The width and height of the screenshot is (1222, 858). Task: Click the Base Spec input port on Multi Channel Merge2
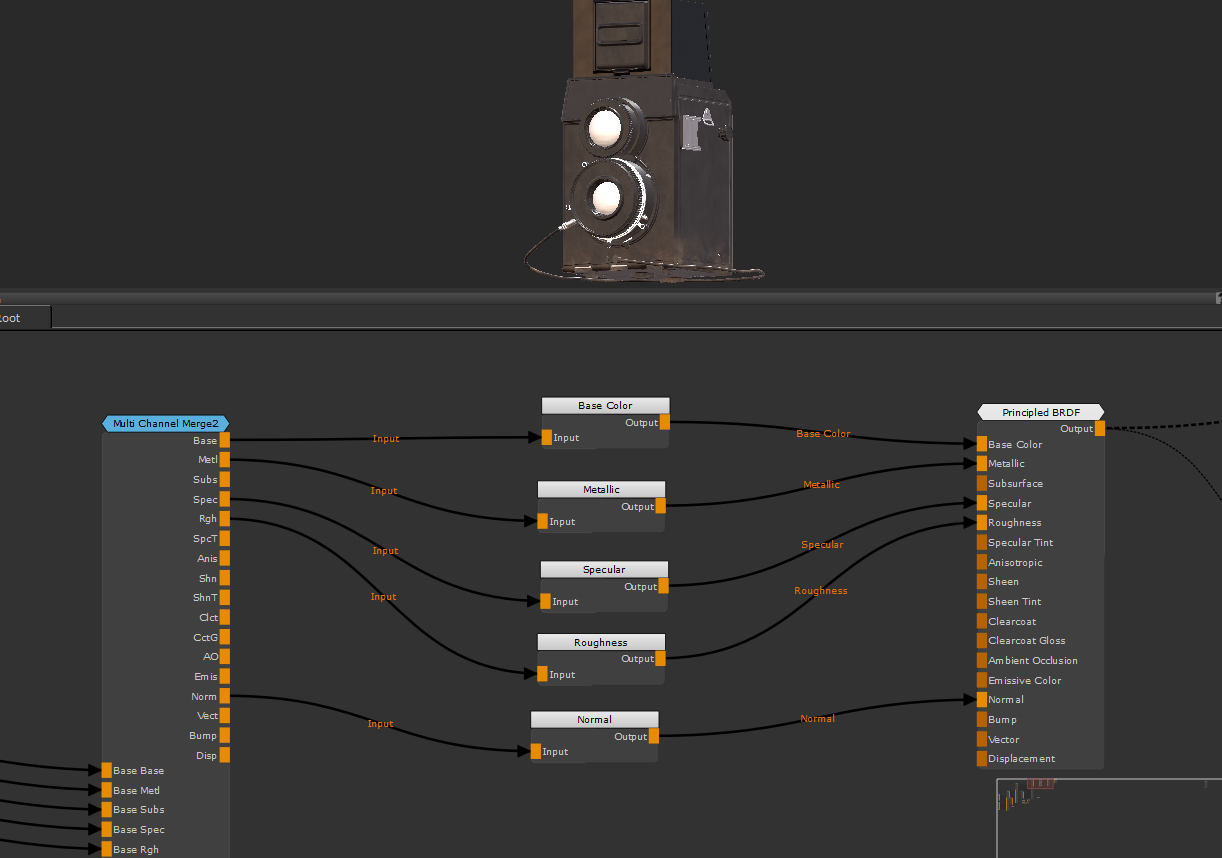(107, 829)
